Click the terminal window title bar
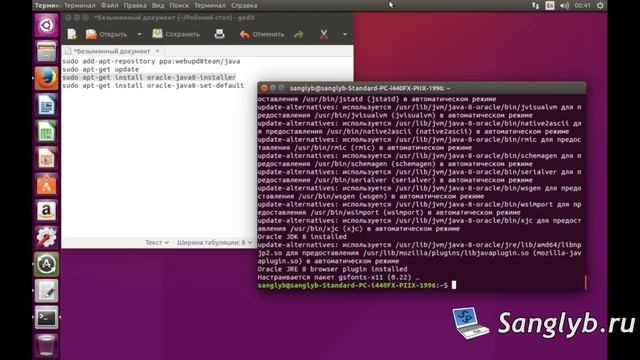The height and width of the screenshot is (360, 640). pyautogui.click(x=422, y=88)
